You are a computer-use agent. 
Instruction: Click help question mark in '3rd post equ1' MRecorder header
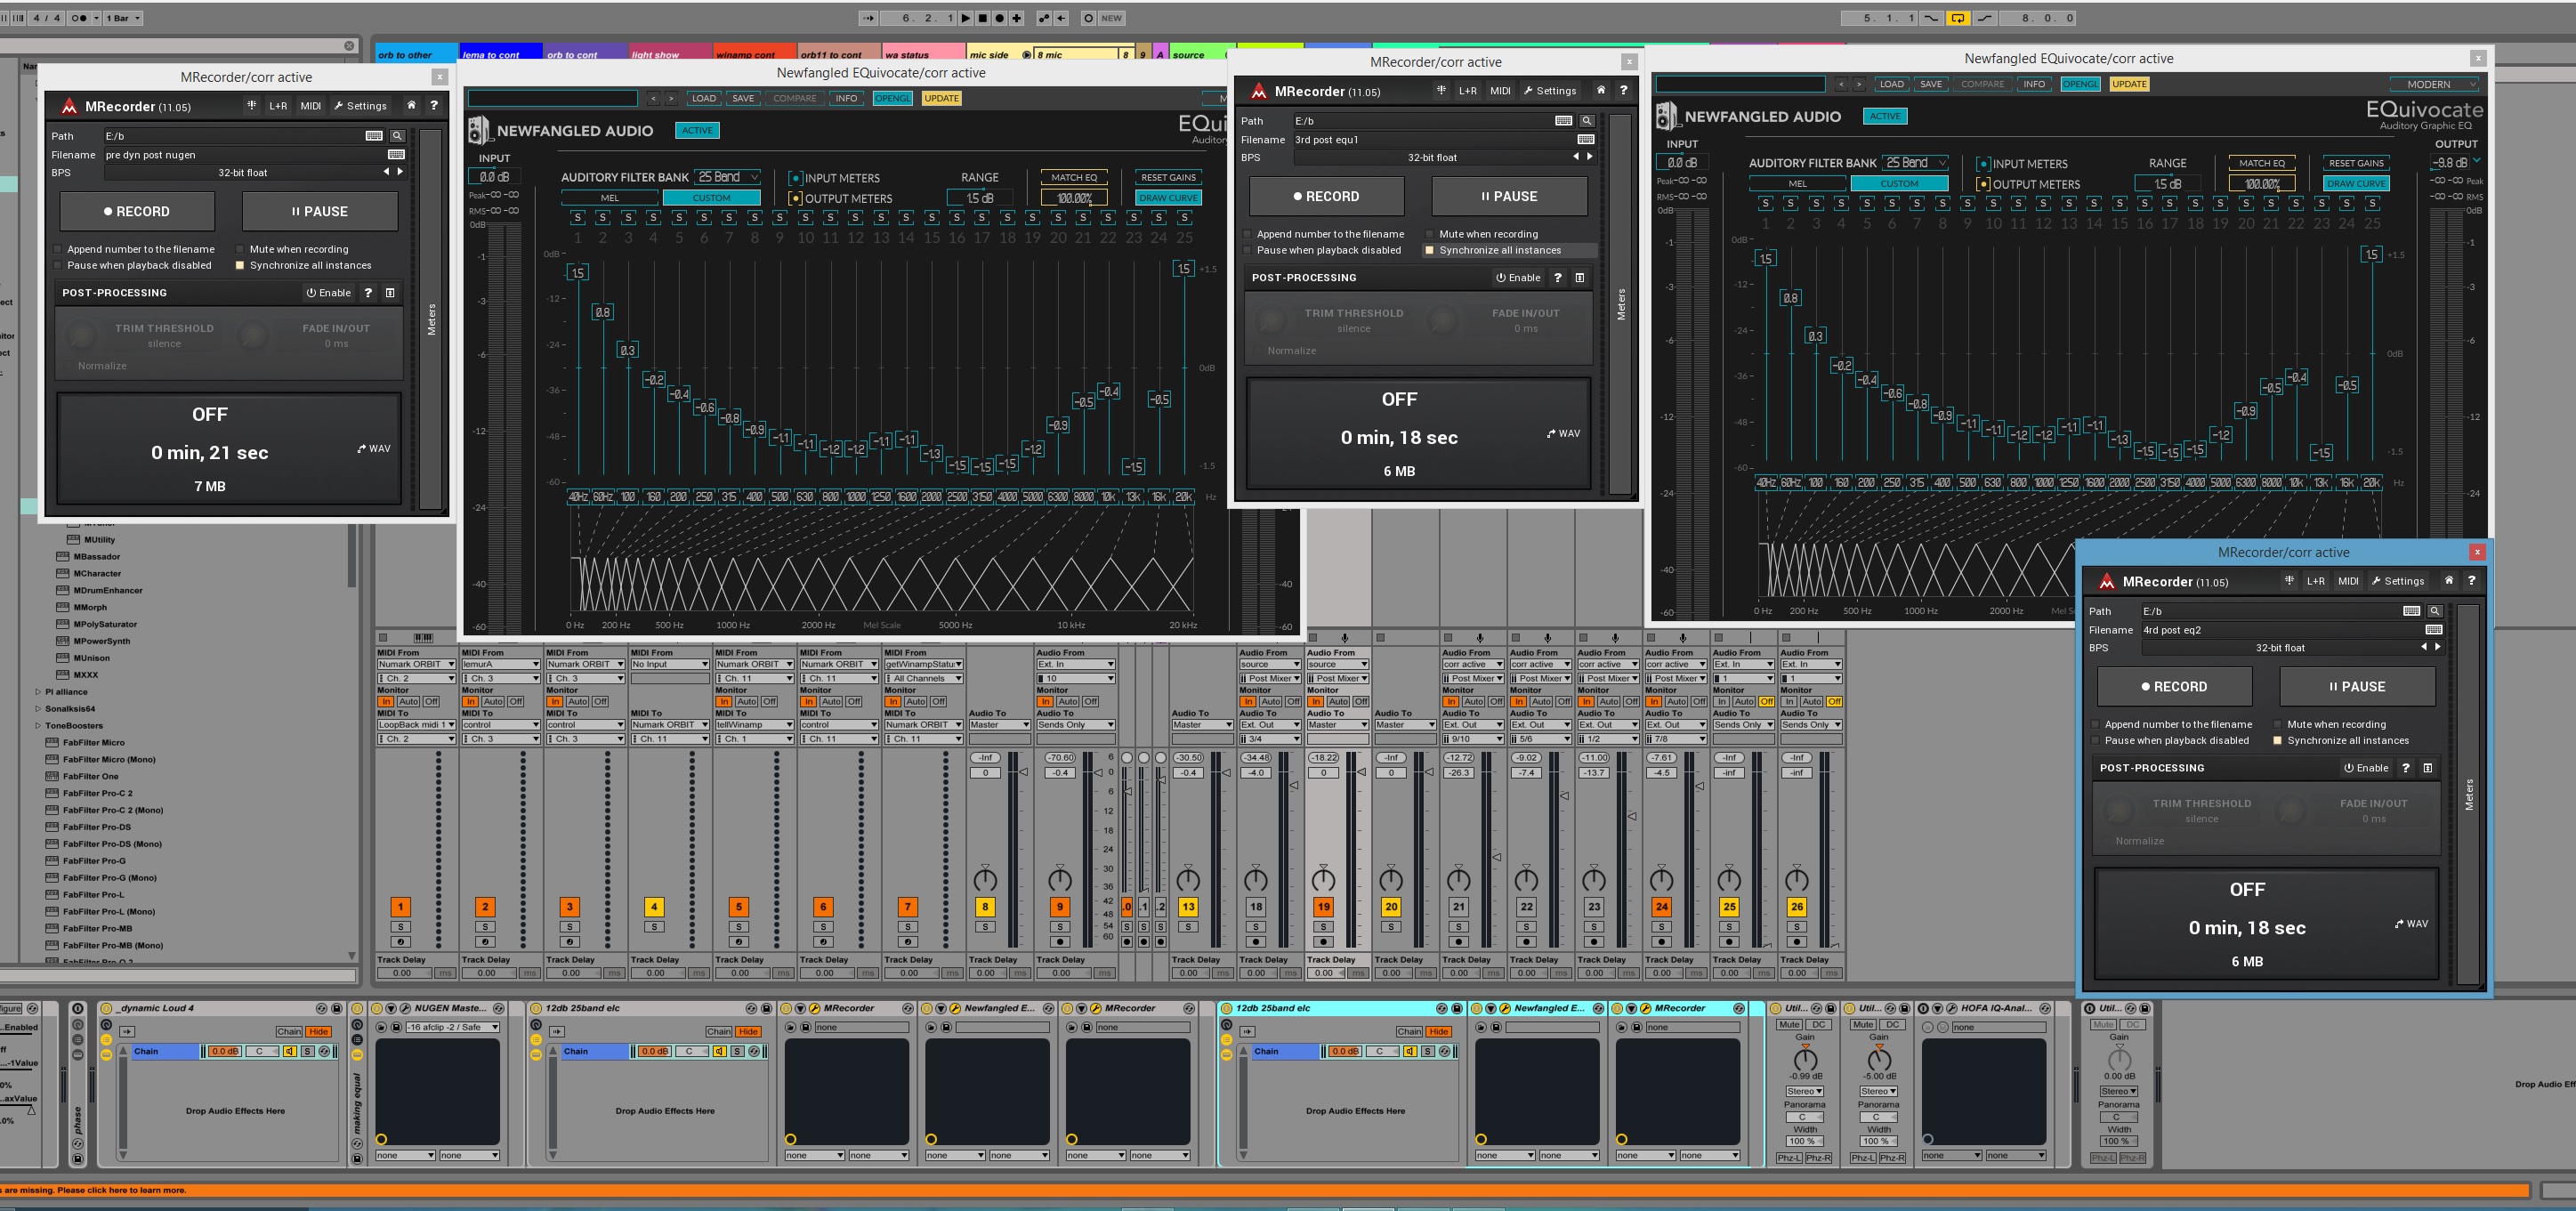(x=1623, y=91)
